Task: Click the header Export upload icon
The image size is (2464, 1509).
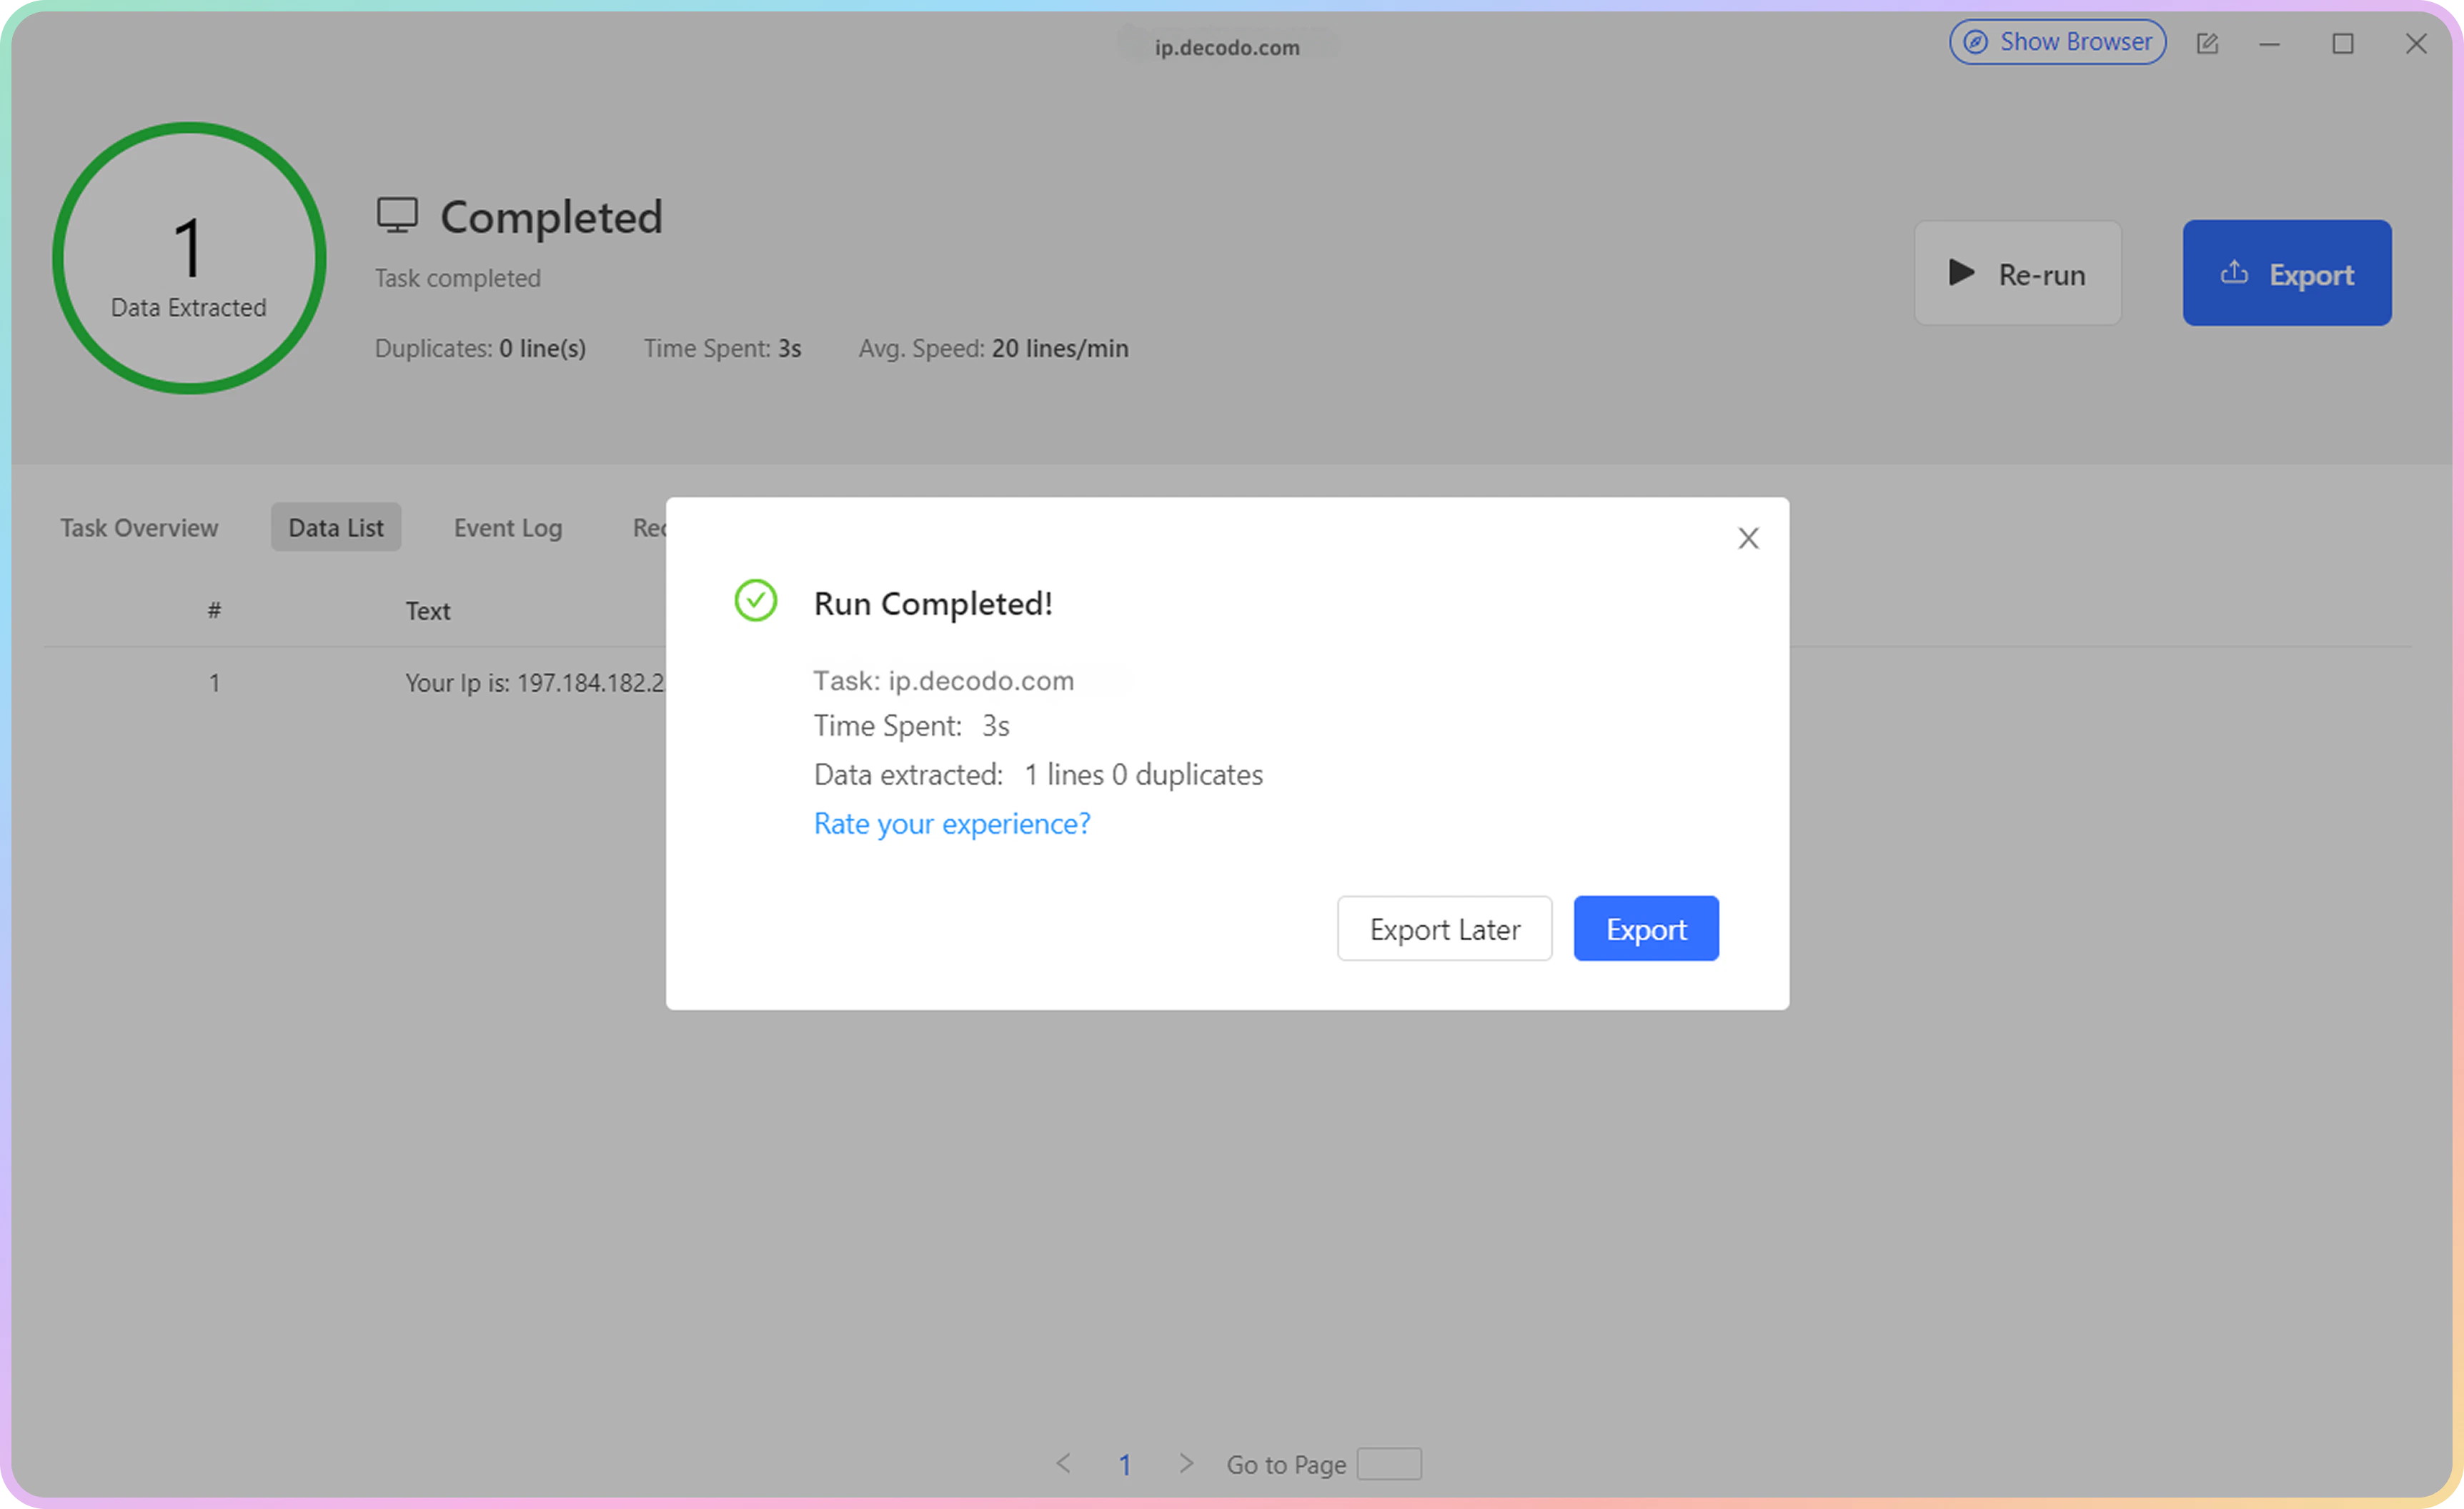Action: (x=2234, y=273)
